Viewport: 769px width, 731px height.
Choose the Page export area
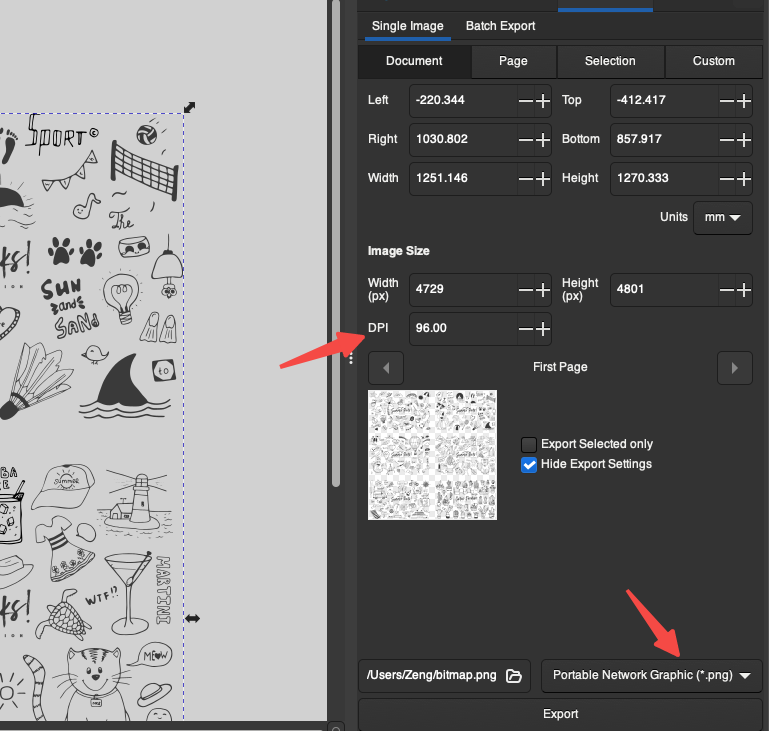[513, 61]
